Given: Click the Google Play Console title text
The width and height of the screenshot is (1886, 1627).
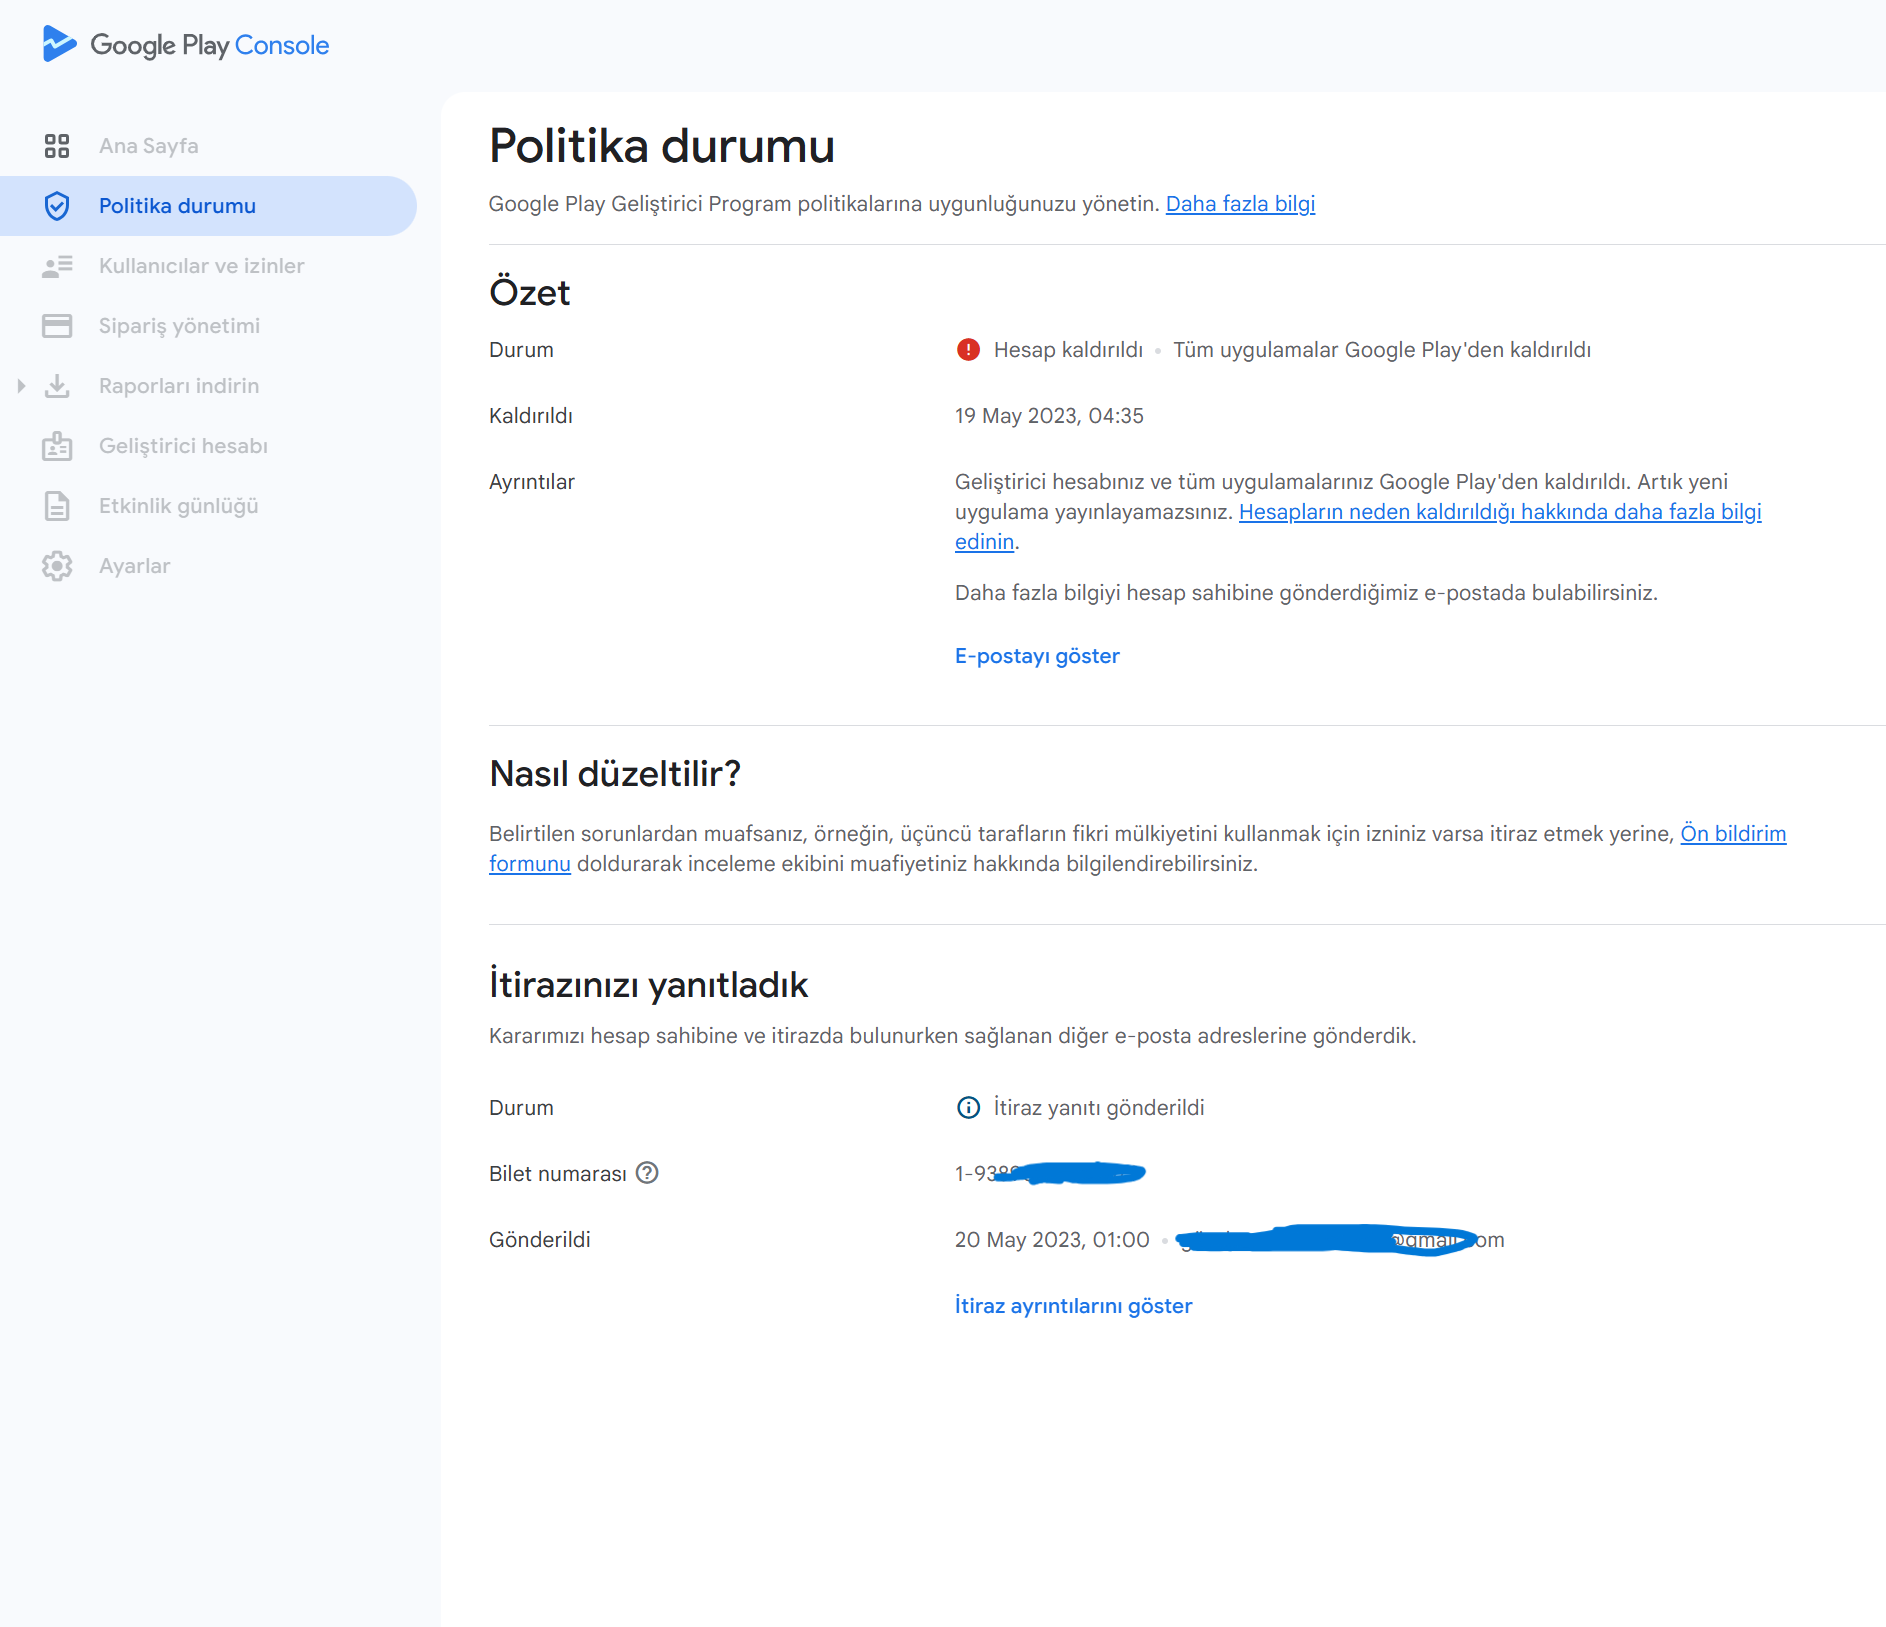Looking at the screenshot, I should coord(209,45).
